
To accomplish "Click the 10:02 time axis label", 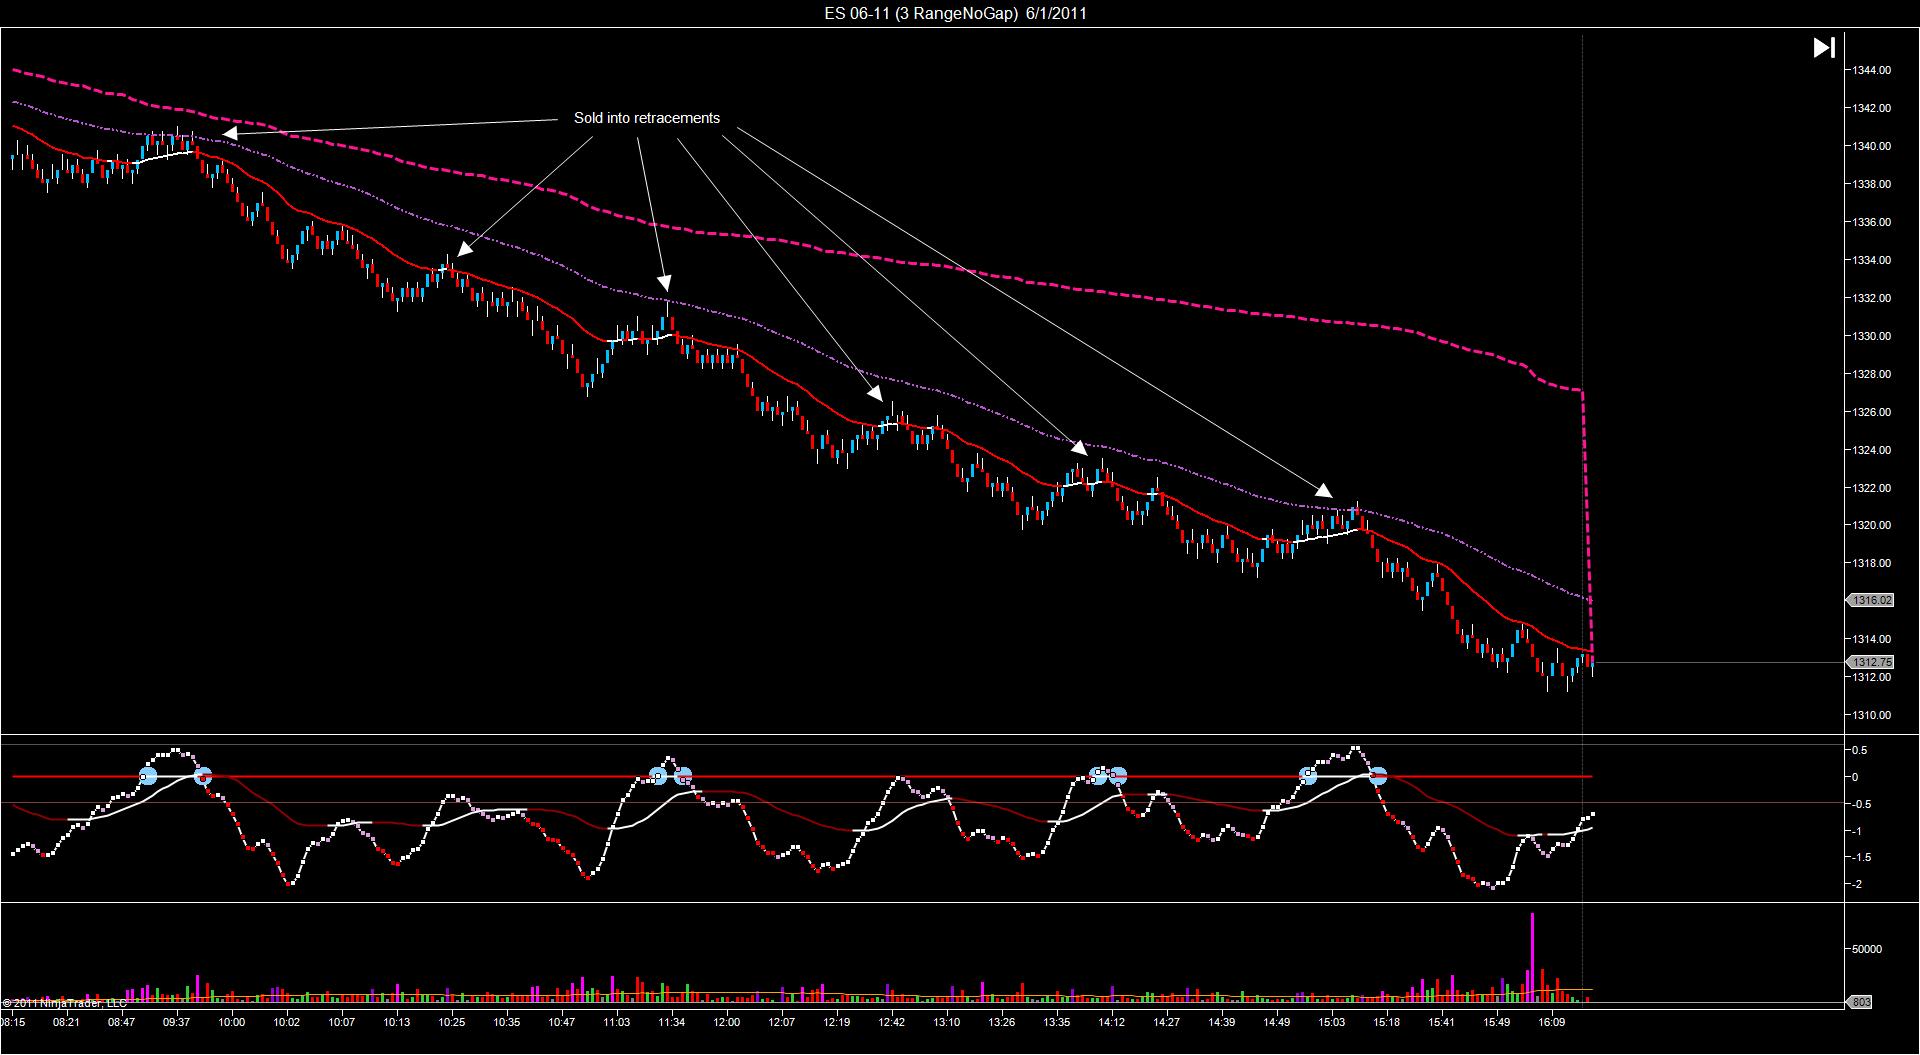I will coord(286,1022).
